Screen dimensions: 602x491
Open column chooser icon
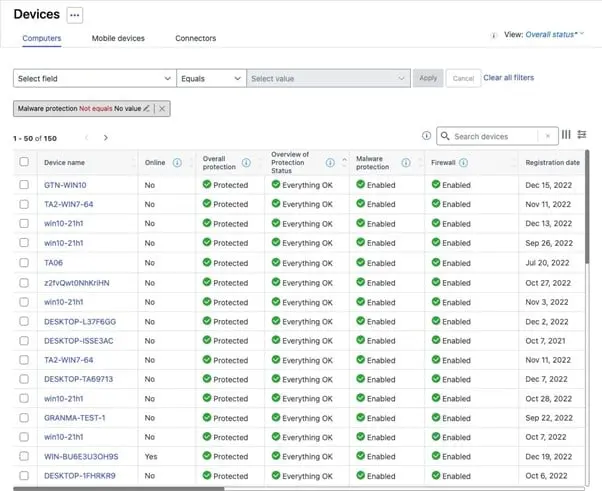566,134
